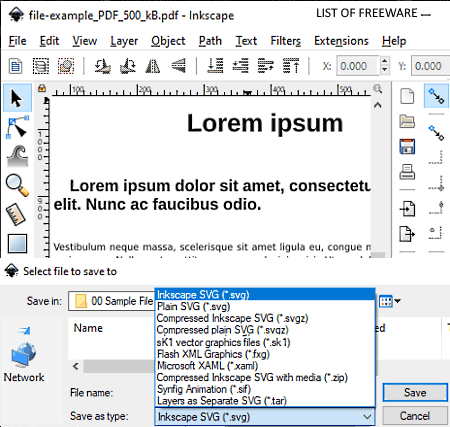Open the Filters menu
The height and width of the screenshot is (427, 450).
(x=285, y=41)
